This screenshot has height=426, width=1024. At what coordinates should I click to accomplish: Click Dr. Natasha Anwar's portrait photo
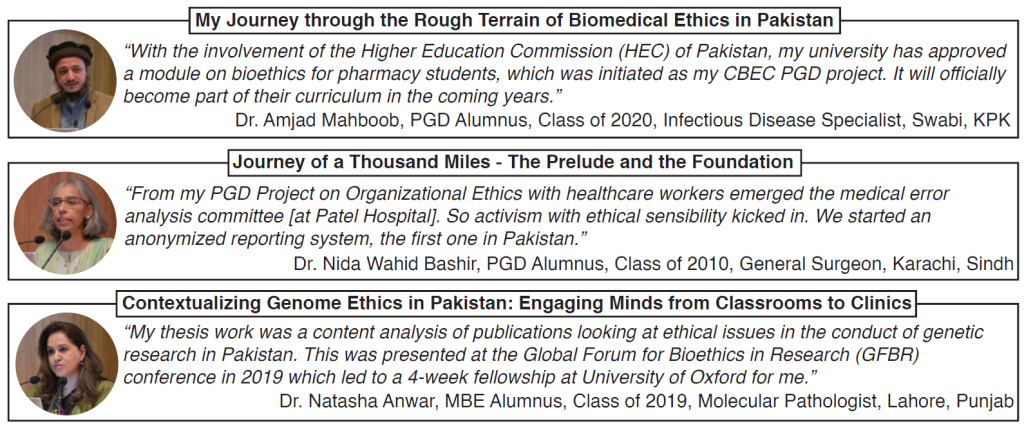(x=65, y=364)
